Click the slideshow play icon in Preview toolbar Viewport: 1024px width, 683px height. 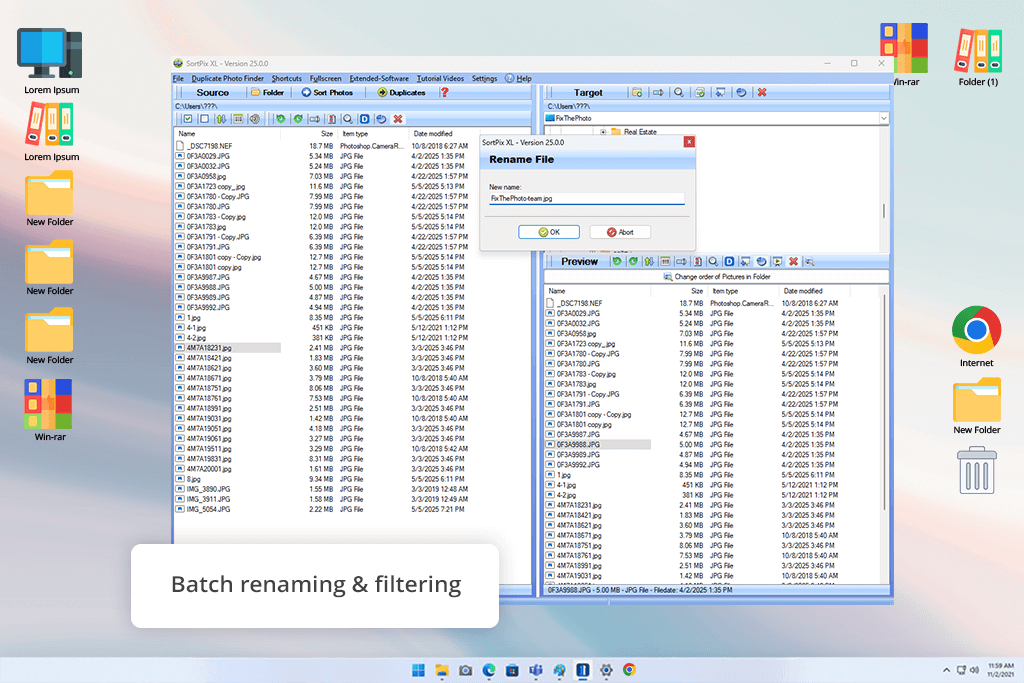[x=777, y=261]
